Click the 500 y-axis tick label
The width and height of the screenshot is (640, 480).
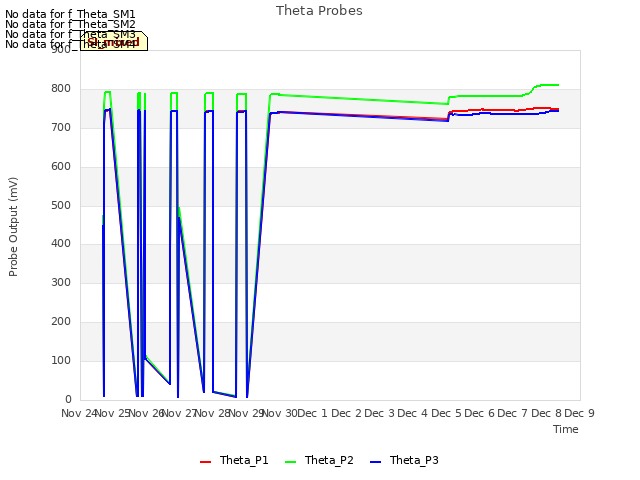(61, 205)
